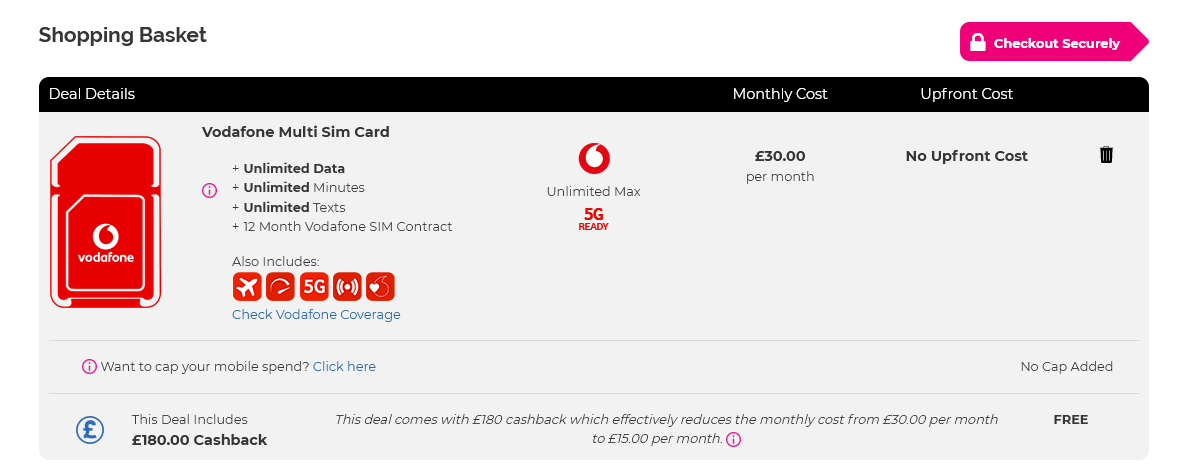1185x473 pixels.
Task: Click the £180.00 Cashback label
Action: (x=200, y=440)
